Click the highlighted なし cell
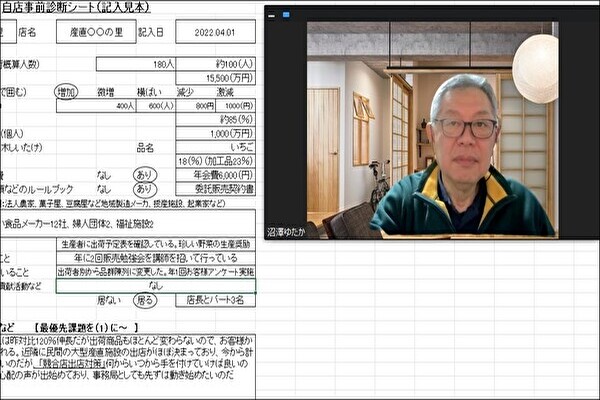Image resolution: width=600 pixels, height=400 pixels. point(155,285)
